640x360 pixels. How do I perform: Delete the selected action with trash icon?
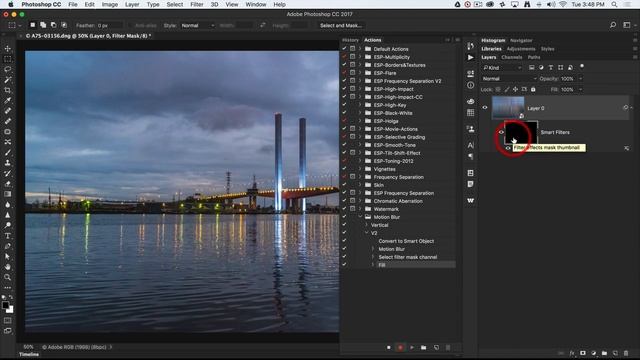tap(448, 348)
